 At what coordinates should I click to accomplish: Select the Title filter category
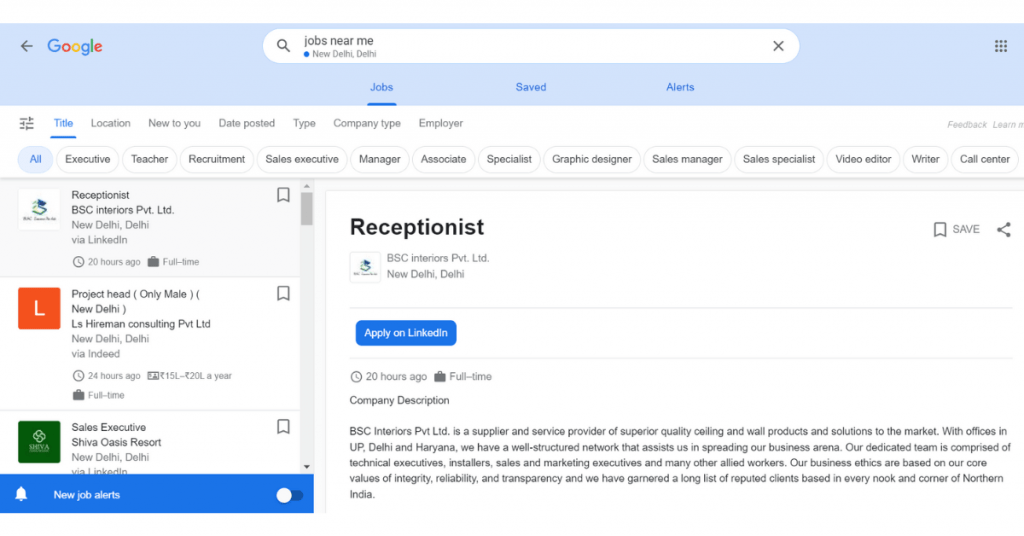click(63, 123)
